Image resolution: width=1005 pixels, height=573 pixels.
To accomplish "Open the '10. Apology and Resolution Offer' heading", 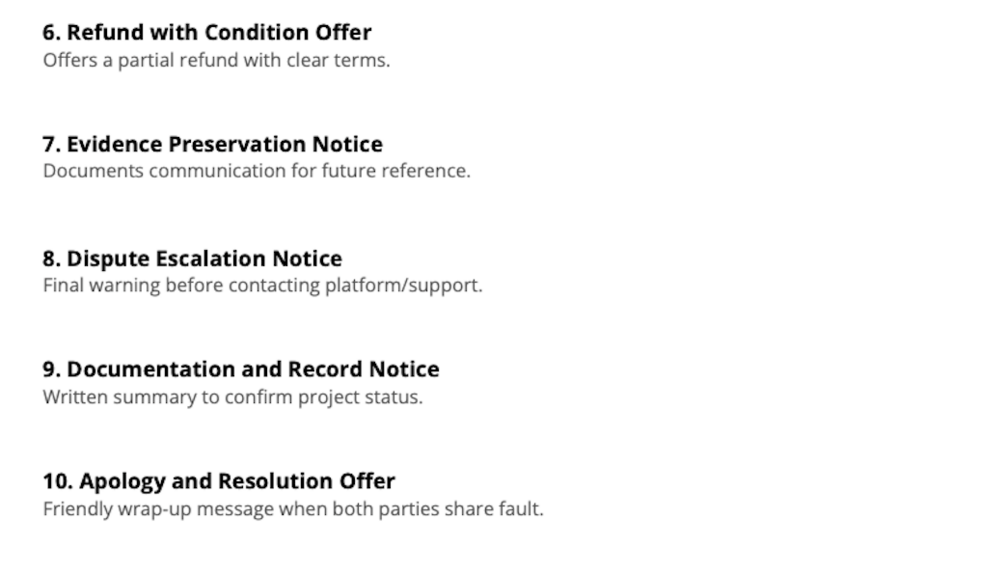I will coord(219,481).
